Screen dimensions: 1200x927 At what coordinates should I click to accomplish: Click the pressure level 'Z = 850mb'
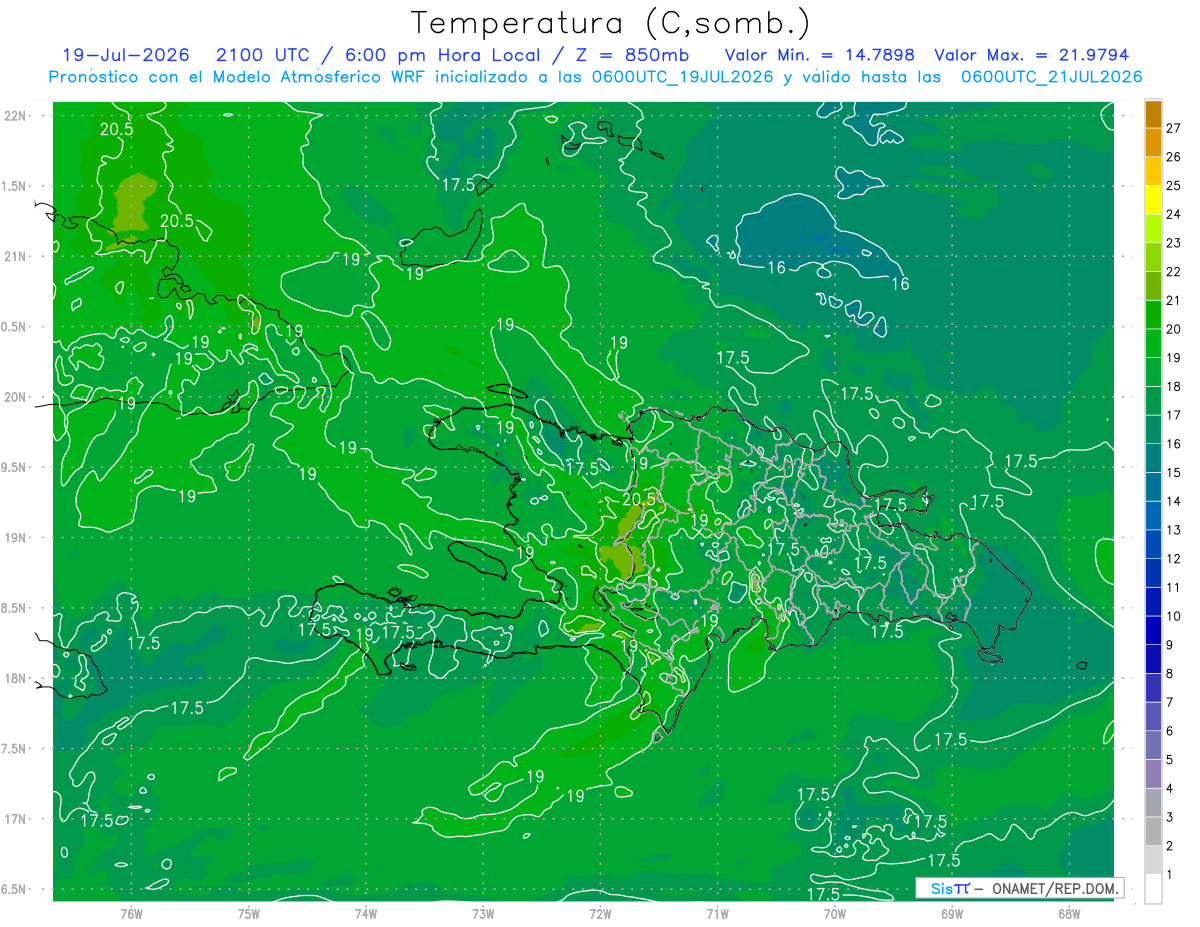pos(628,55)
